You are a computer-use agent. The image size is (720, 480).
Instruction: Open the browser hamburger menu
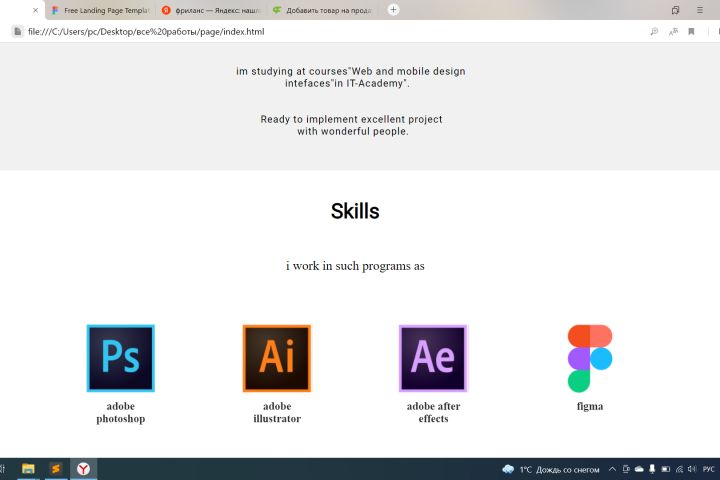[x=700, y=10]
